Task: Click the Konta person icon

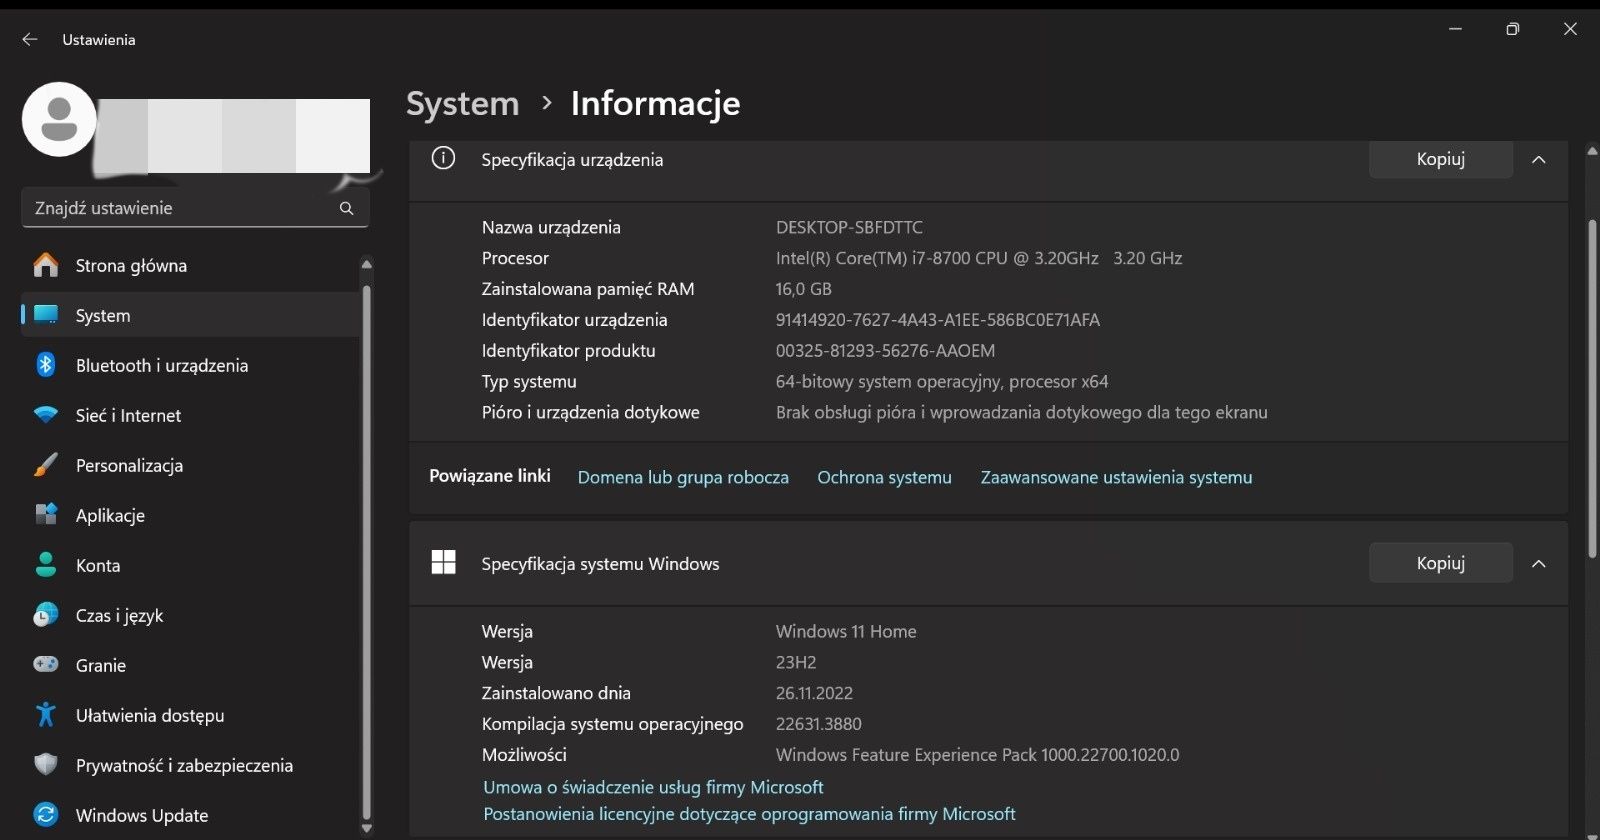Action: (x=46, y=565)
